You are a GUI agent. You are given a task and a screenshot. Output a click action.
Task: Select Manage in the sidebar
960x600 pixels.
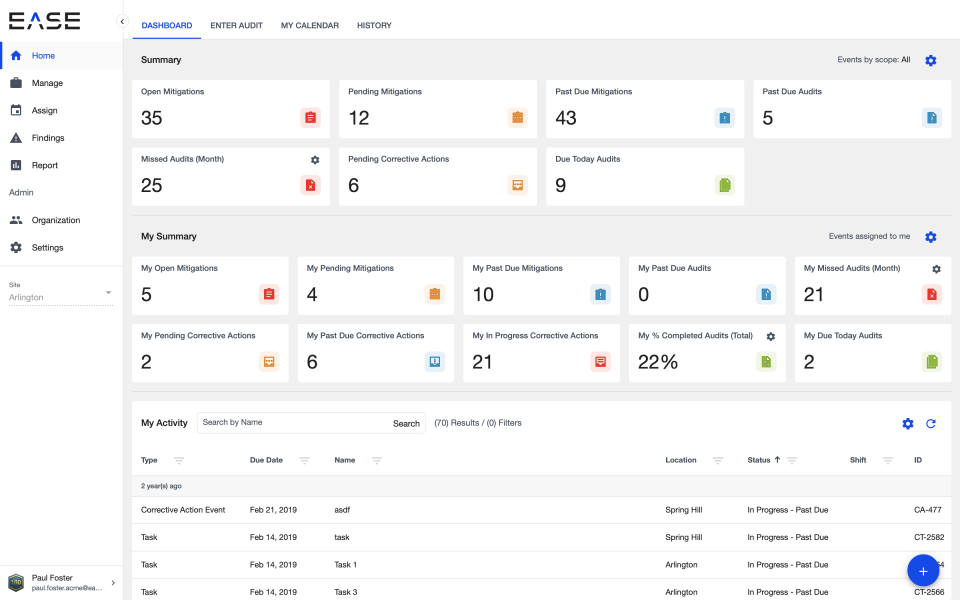pyautogui.click(x=45, y=83)
